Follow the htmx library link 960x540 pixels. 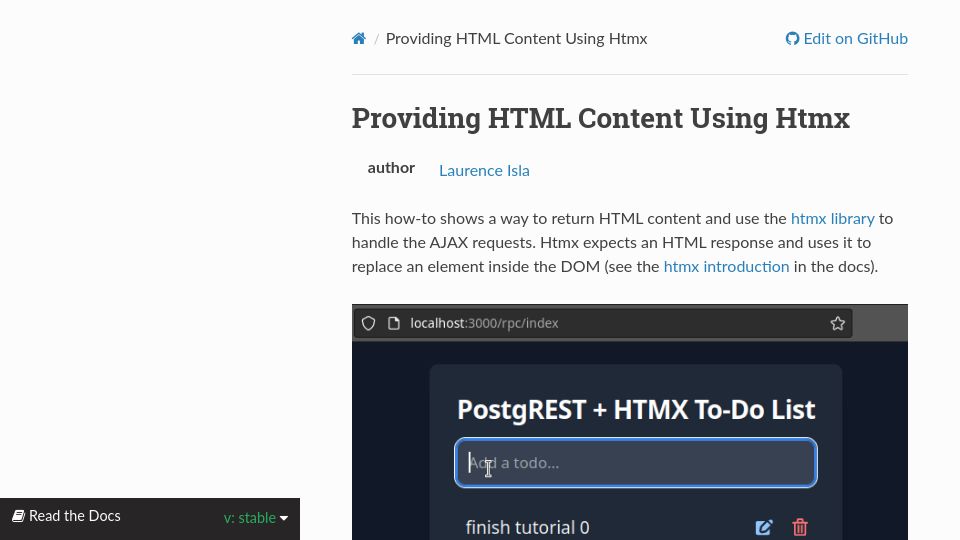(x=833, y=219)
